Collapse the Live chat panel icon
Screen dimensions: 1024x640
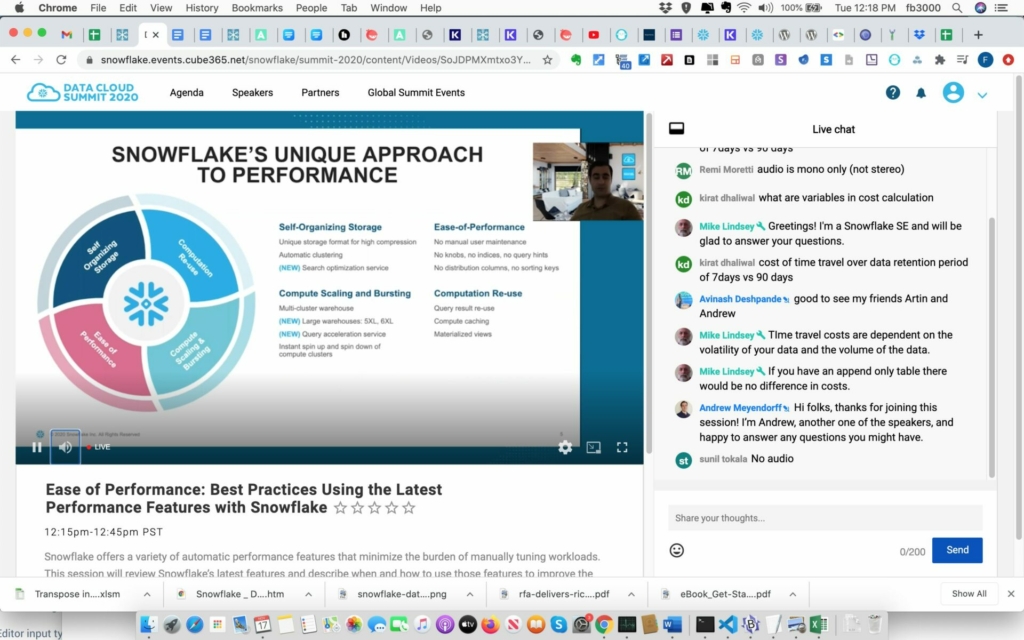pos(676,129)
